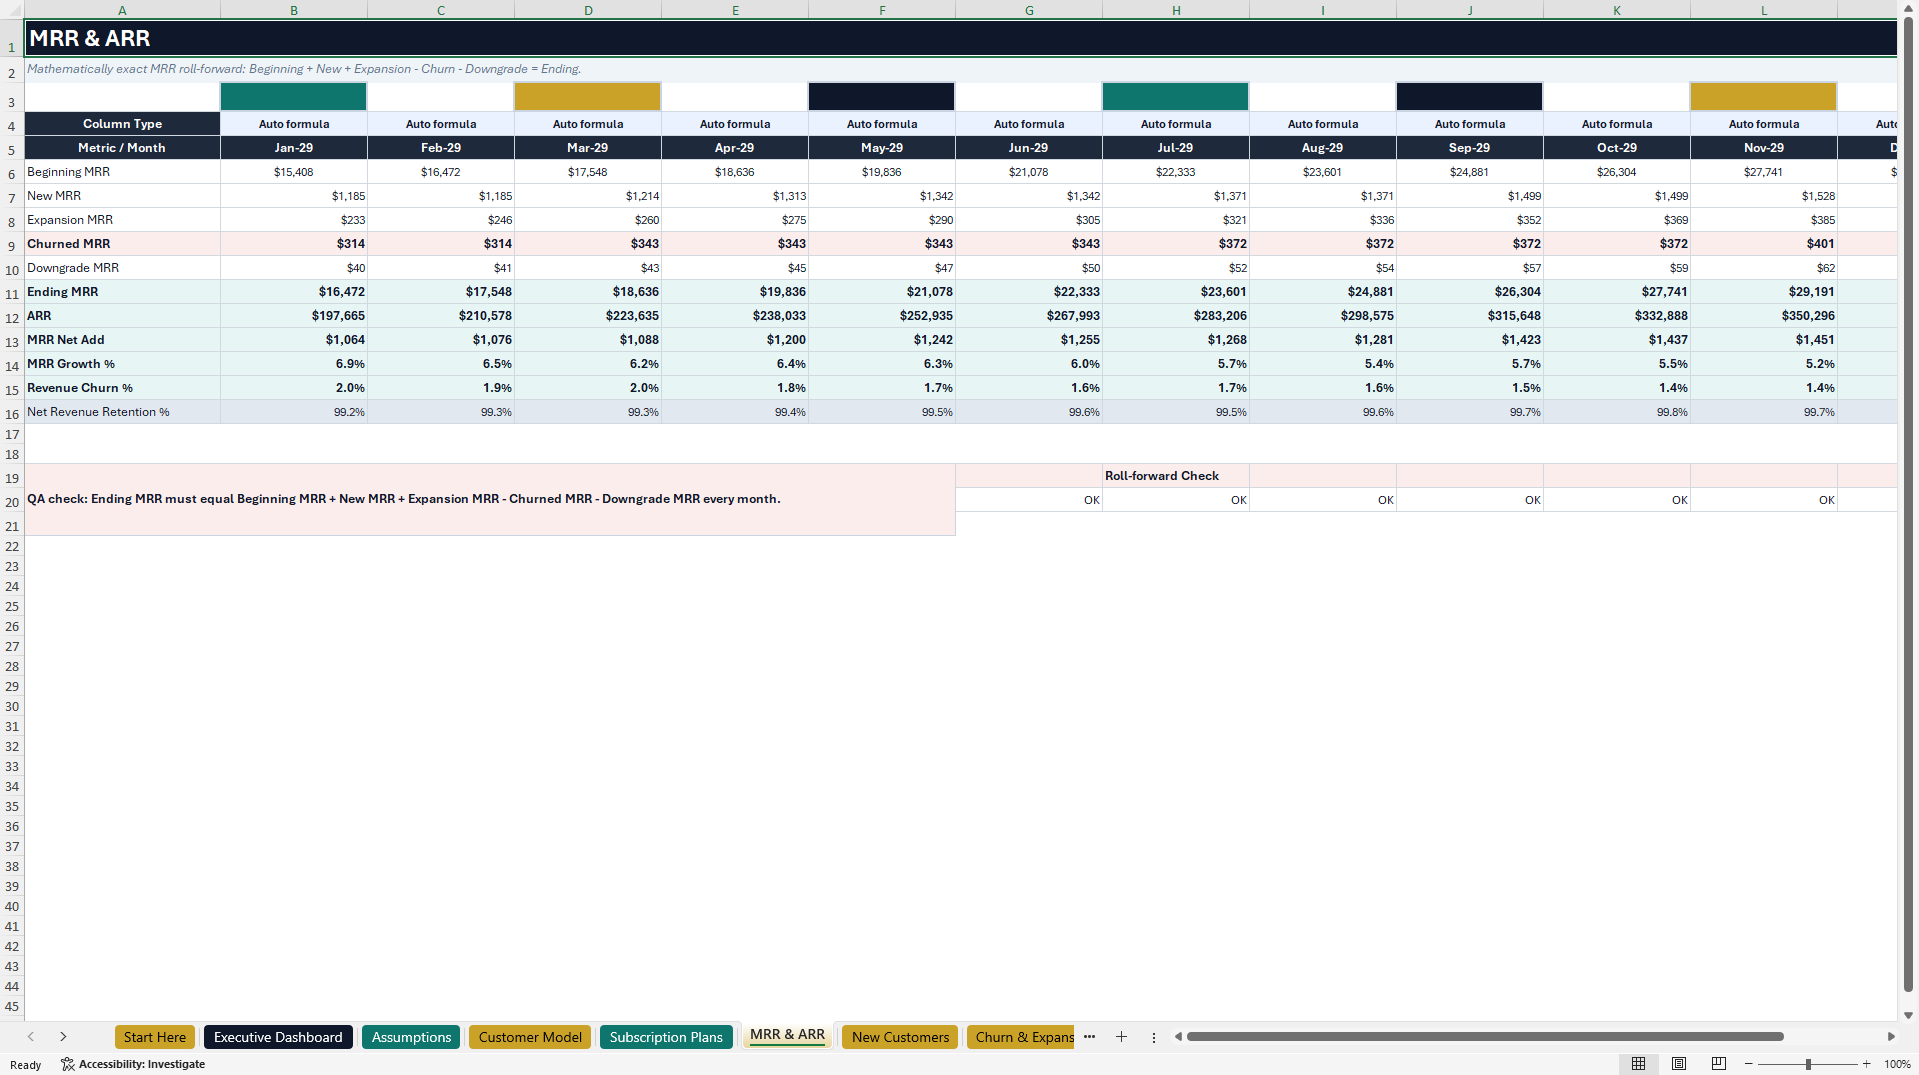The image size is (1919, 1075).
Task: Show more hidden sheet tabs ellipsis
Action: pos(1089,1037)
